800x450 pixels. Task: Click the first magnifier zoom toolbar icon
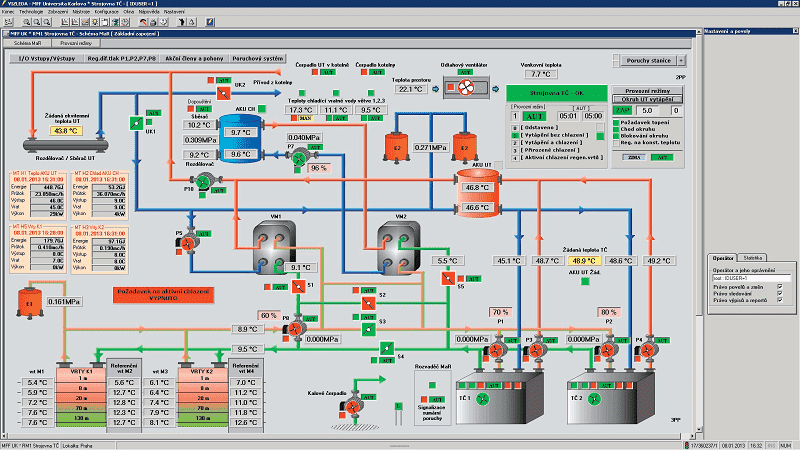coord(27,22)
